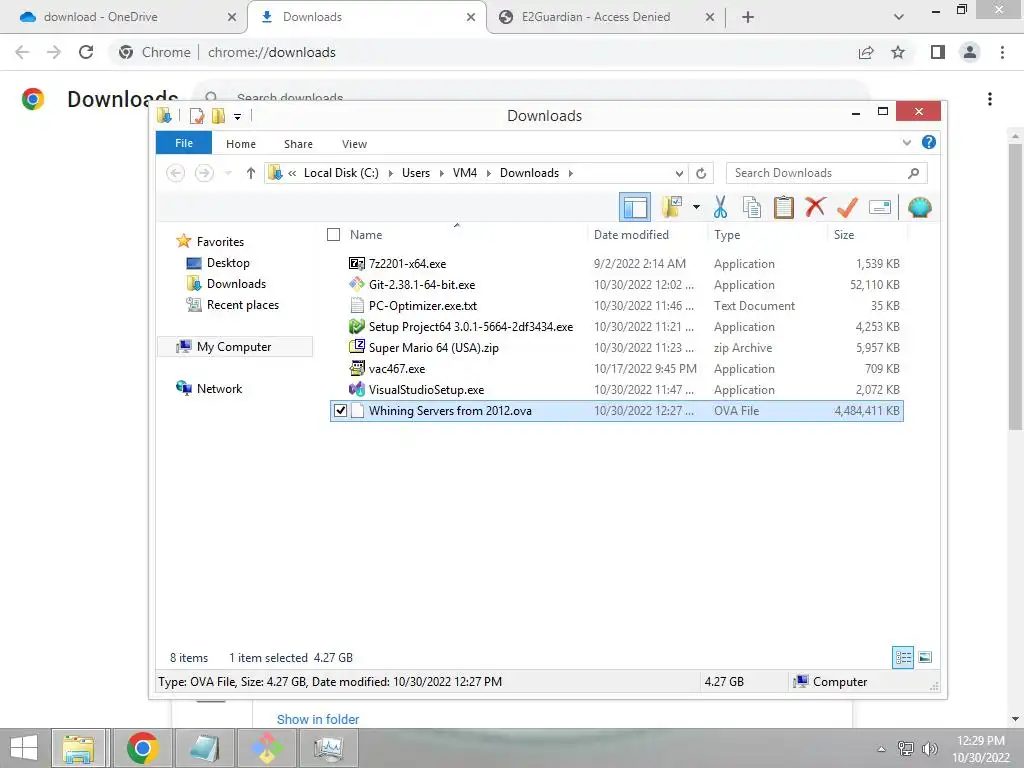Screen dimensions: 1024x768
Task: Expand the chevron after Downloads in breadcrumb
Action: click(571, 173)
